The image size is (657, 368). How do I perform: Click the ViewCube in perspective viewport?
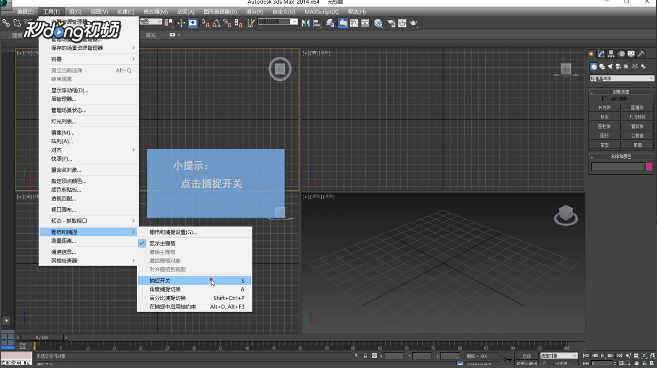coord(566,215)
